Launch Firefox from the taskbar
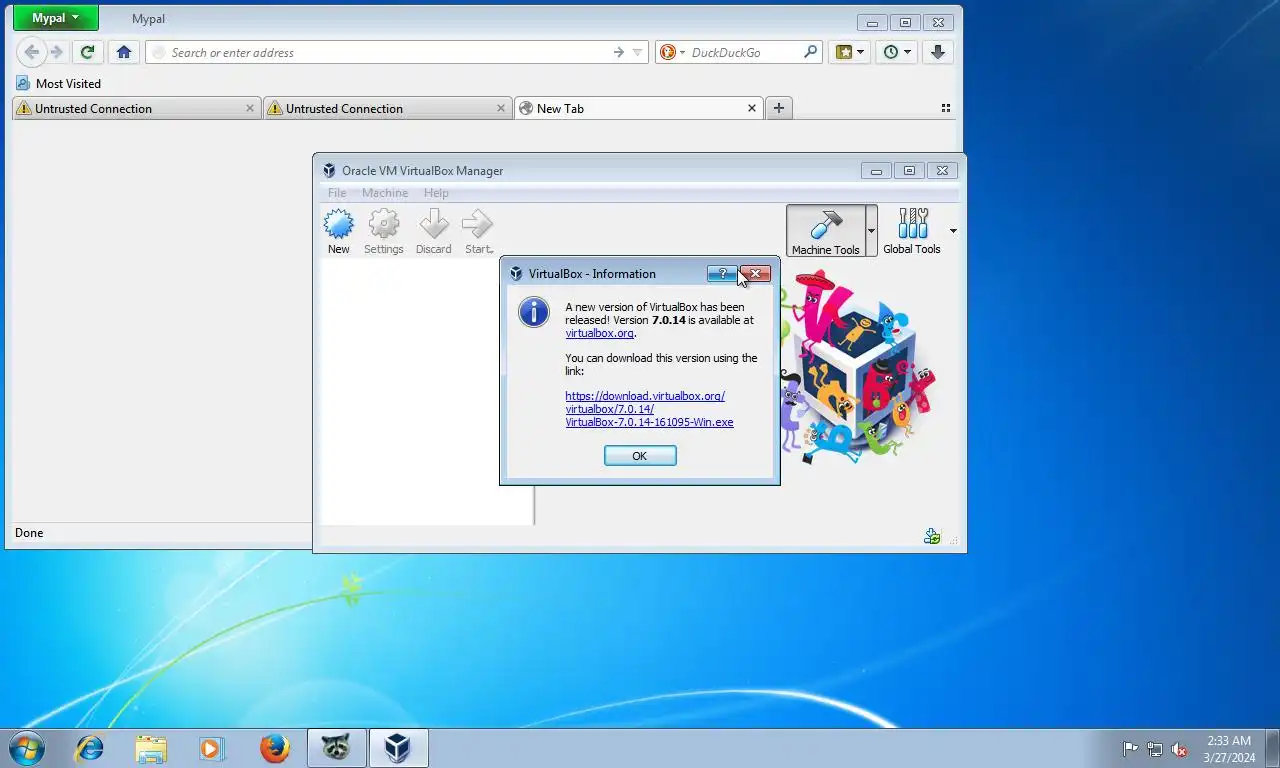 (274, 748)
